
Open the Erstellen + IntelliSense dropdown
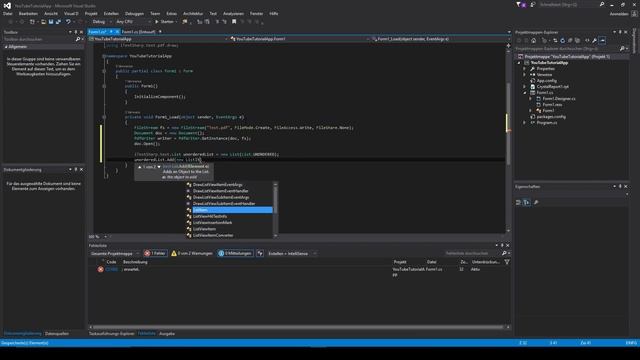click(x=291, y=253)
